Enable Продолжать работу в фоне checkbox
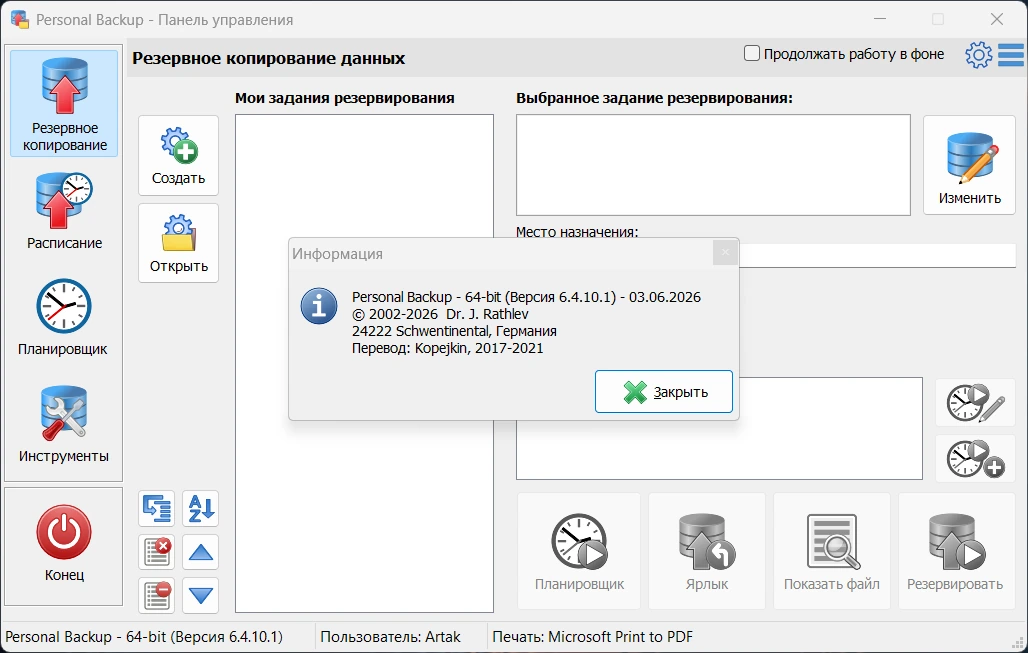 [x=752, y=53]
